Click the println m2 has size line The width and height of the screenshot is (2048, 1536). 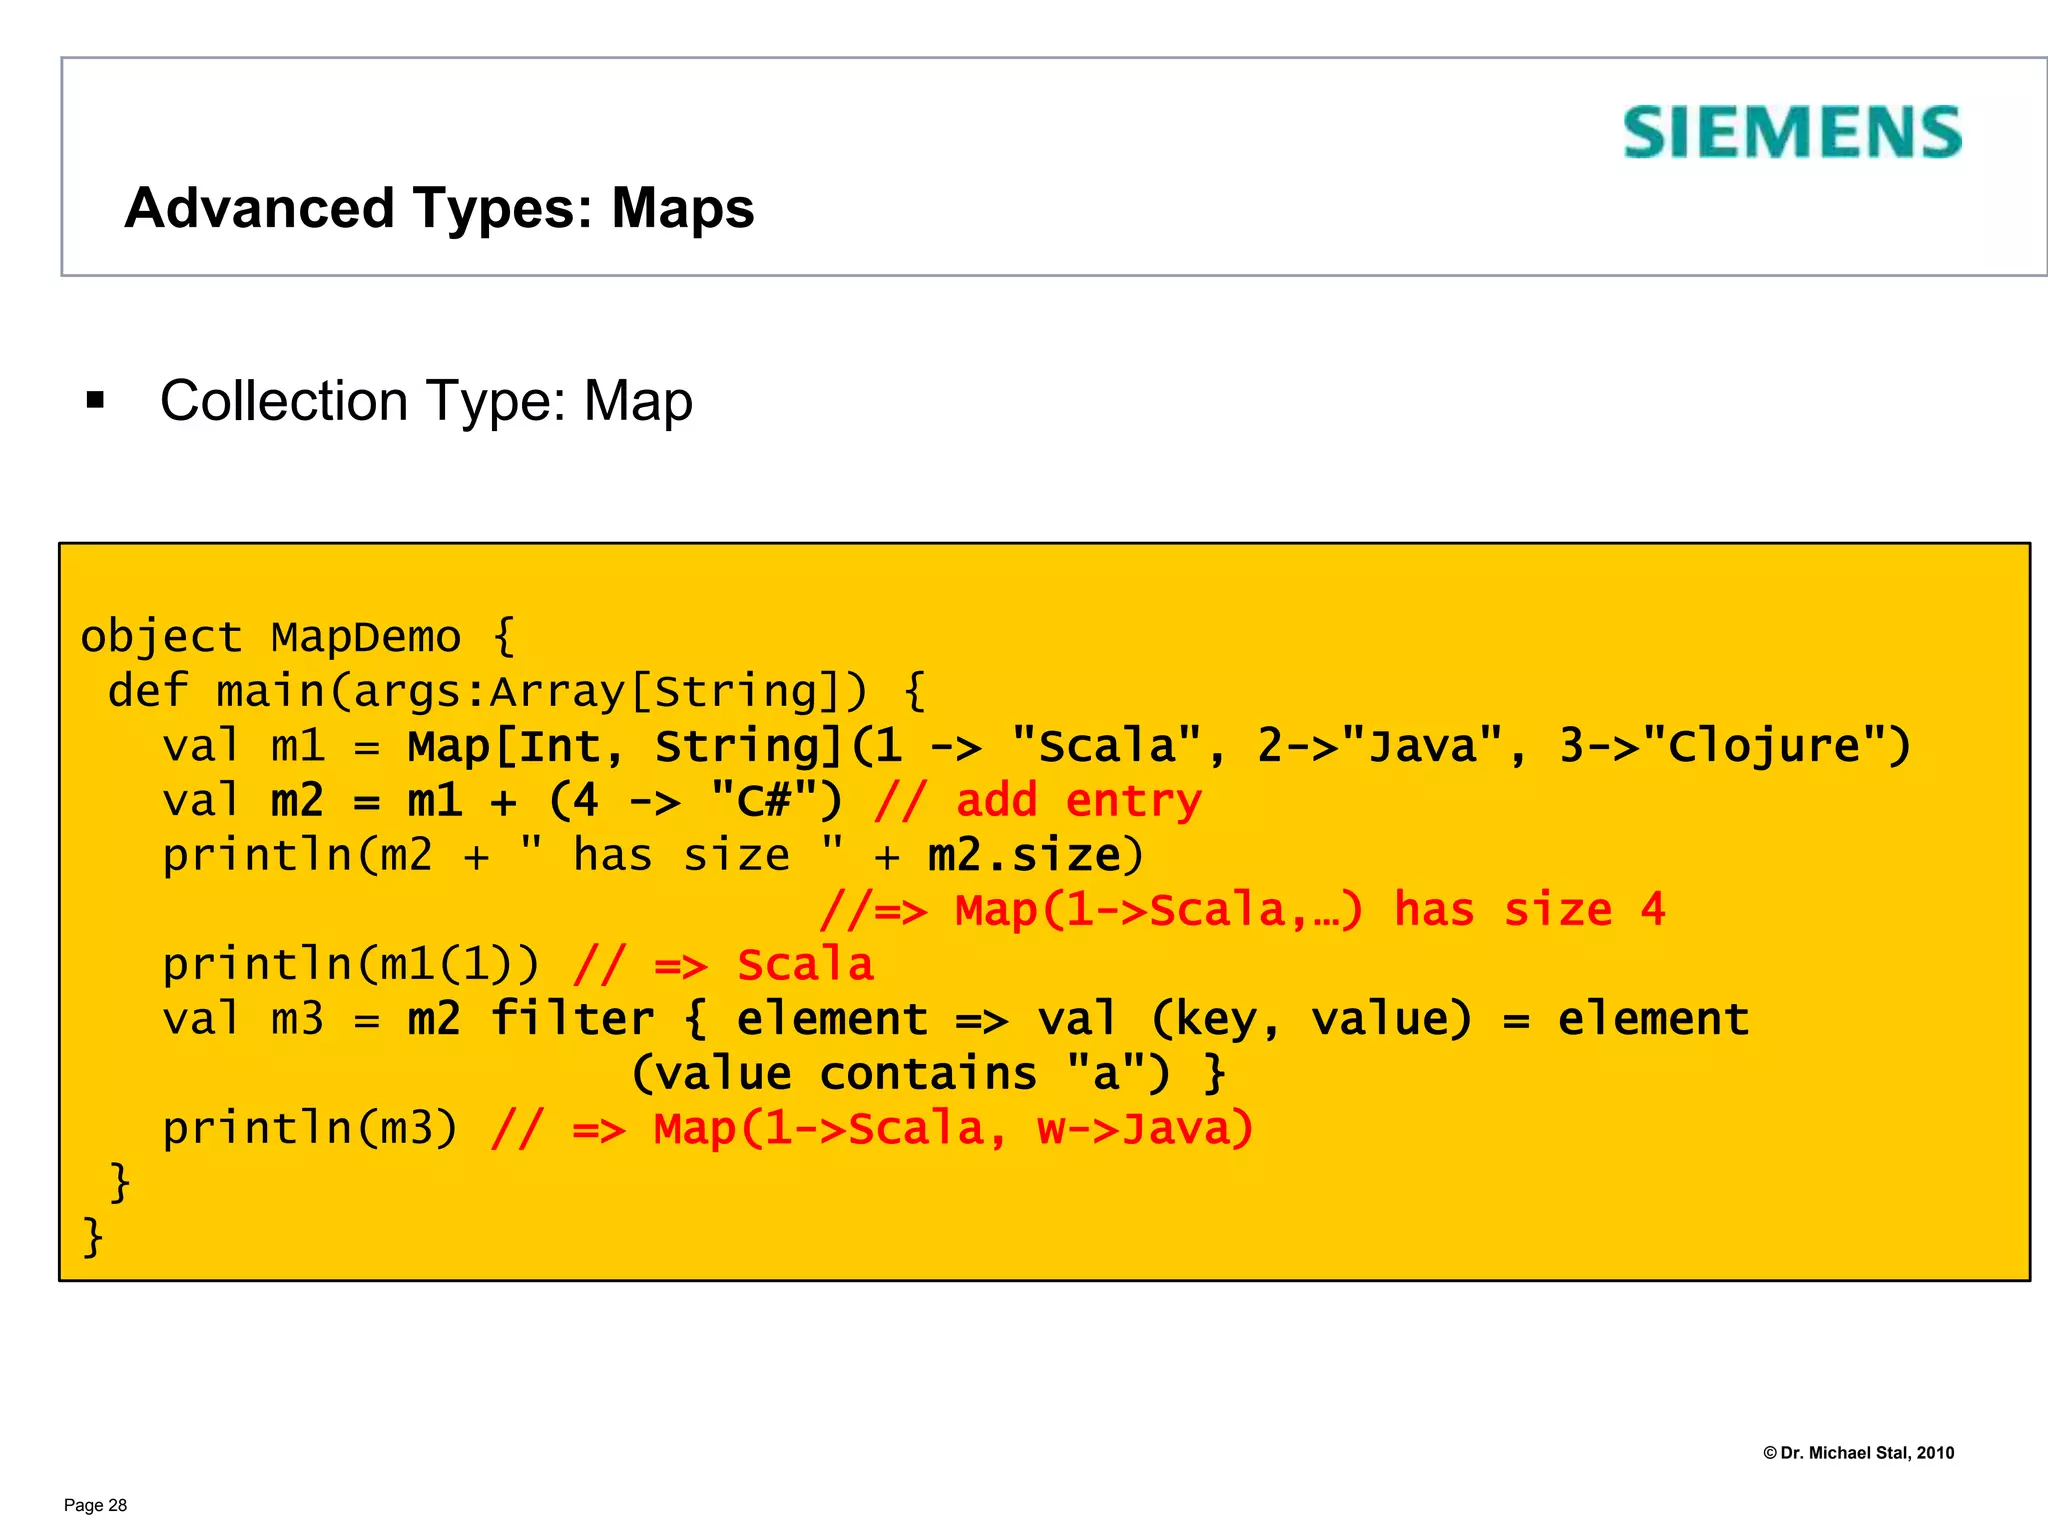pyautogui.click(x=652, y=856)
